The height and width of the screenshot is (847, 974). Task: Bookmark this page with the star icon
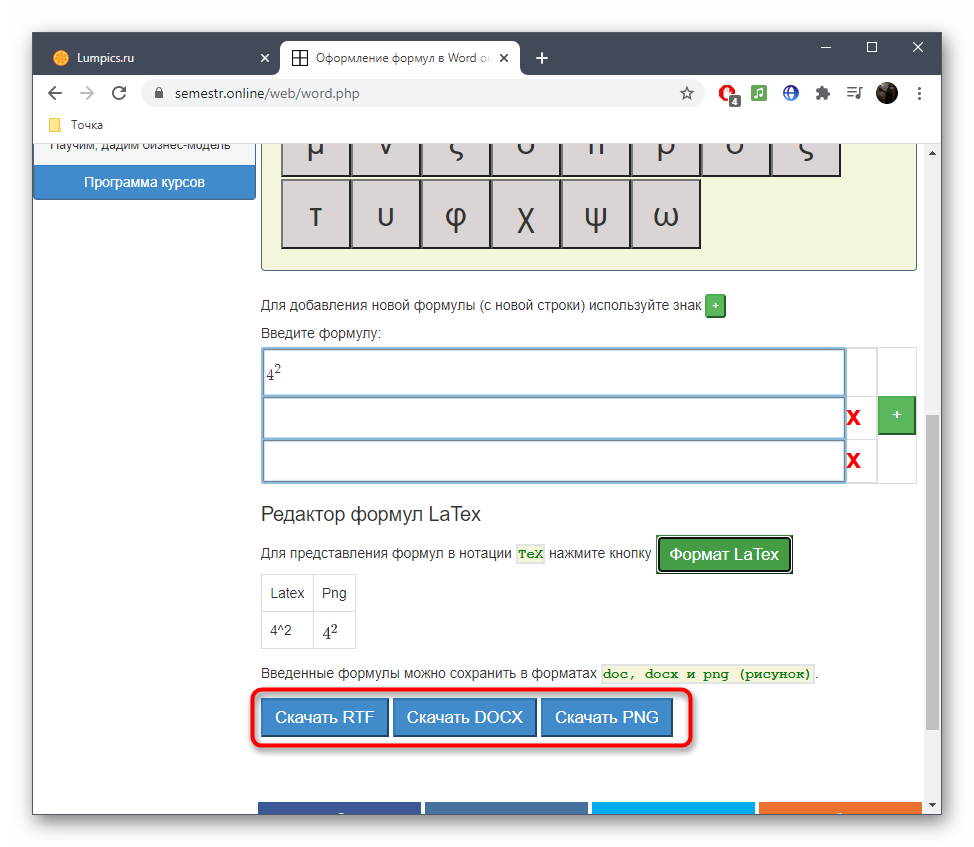pos(686,93)
